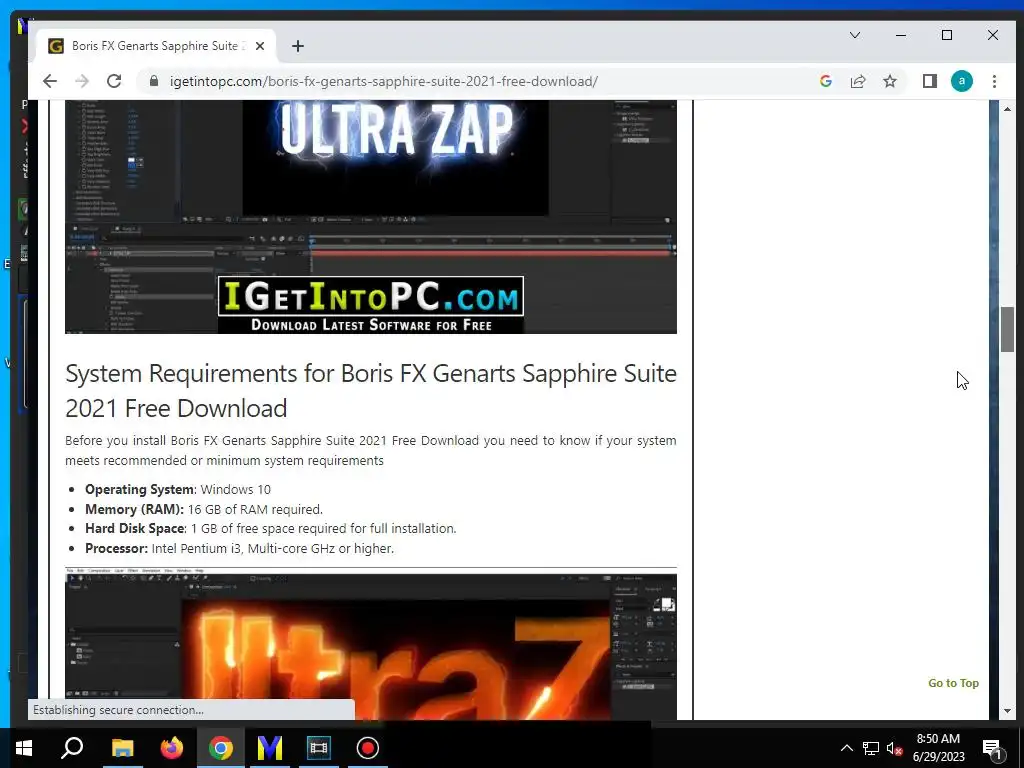Expand the tab search chevron
Image resolution: width=1024 pixels, height=768 pixels.
[854, 35]
